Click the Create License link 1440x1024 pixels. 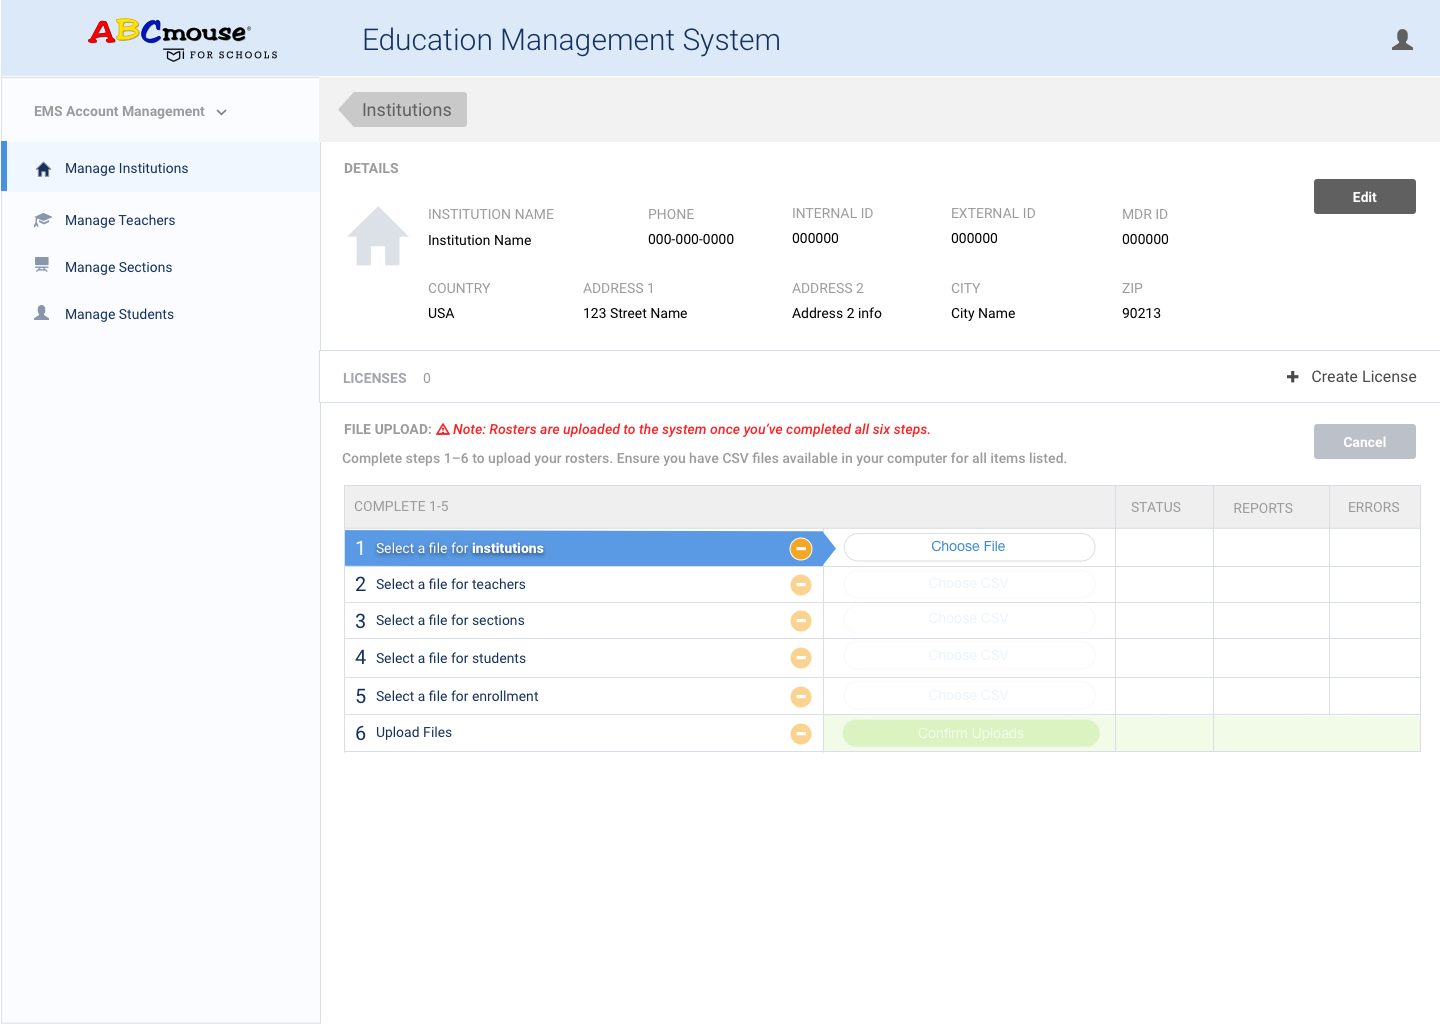(1363, 377)
